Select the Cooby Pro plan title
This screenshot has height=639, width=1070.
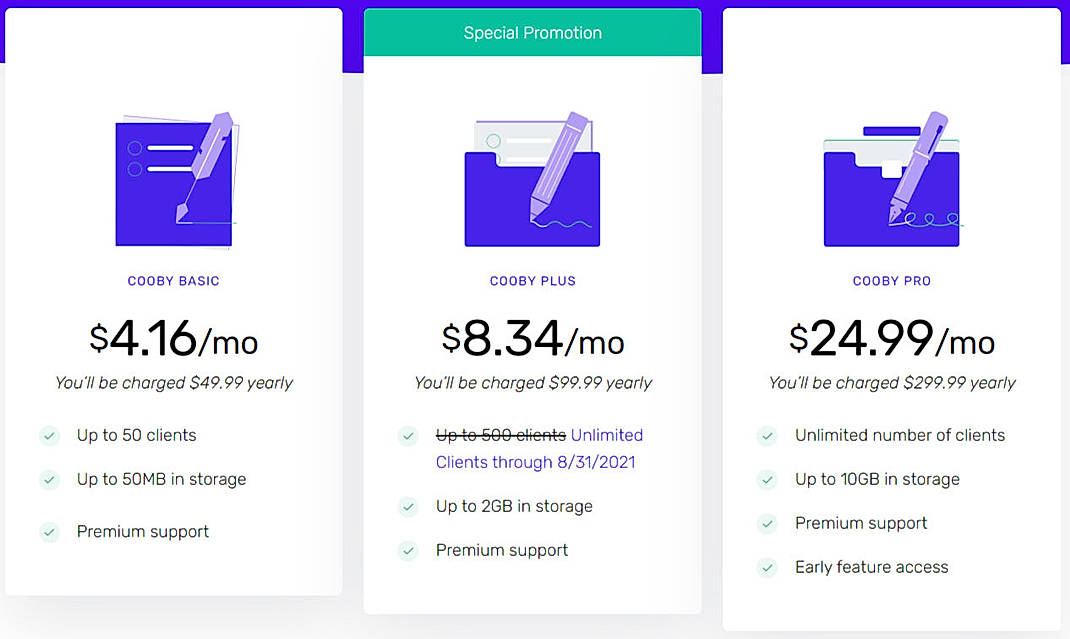click(x=891, y=281)
